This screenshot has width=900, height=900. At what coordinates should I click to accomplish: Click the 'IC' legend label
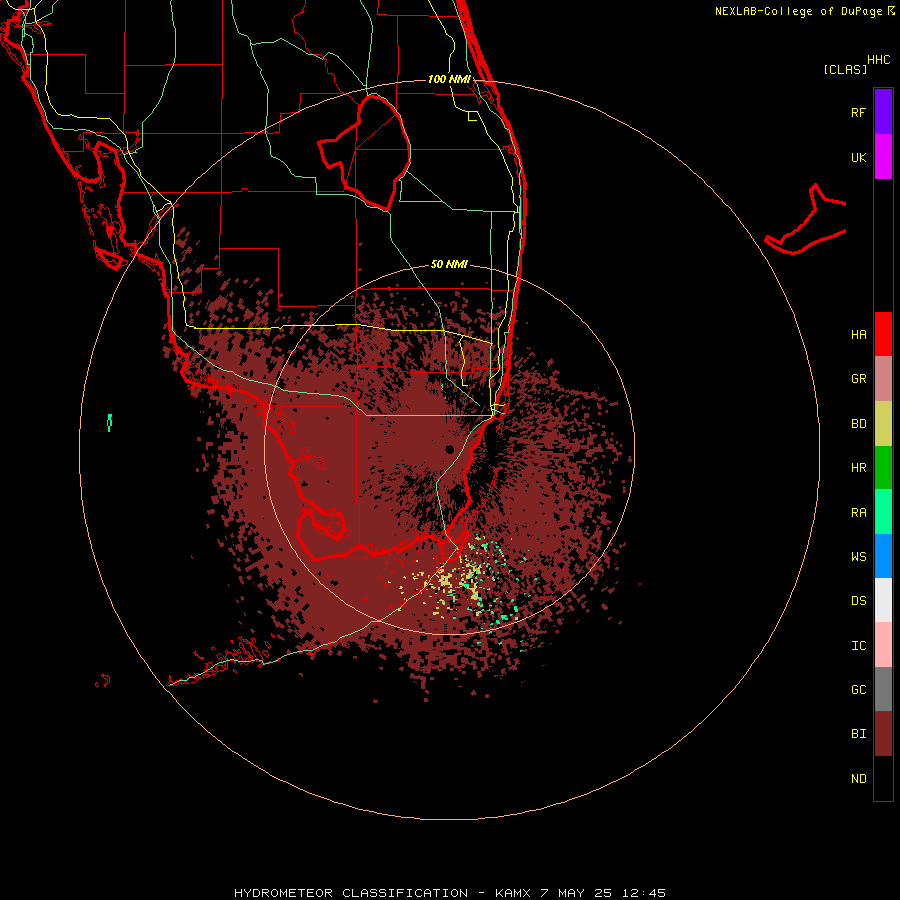[858, 646]
